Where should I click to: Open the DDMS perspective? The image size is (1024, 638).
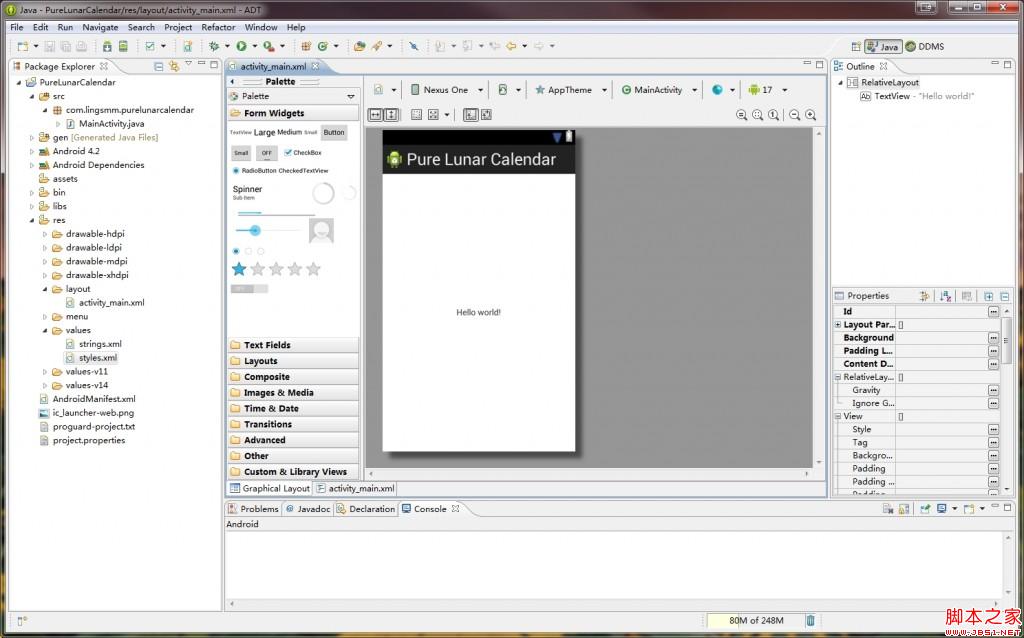point(925,46)
